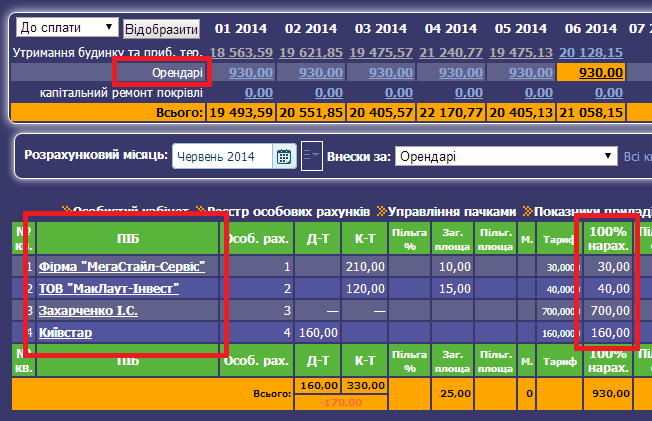Open ТОВ "МакЛаут-Інвест" account link
Viewport: 652px width, 421px height.
(108, 289)
